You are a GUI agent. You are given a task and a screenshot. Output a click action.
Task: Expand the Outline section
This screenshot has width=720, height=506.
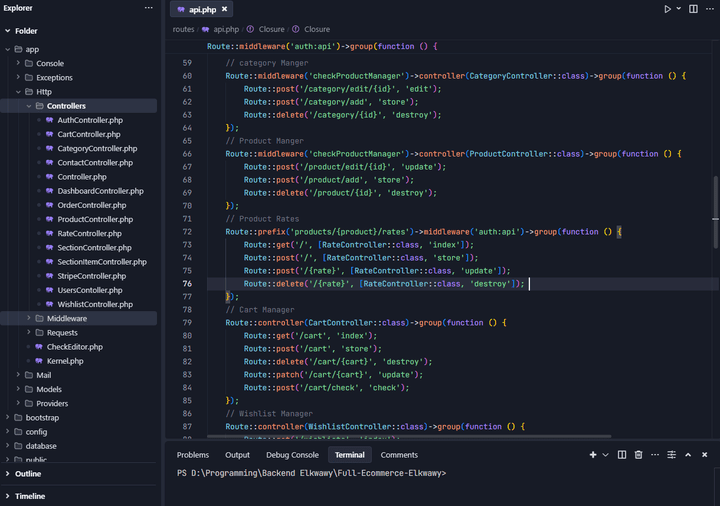coord(8,473)
